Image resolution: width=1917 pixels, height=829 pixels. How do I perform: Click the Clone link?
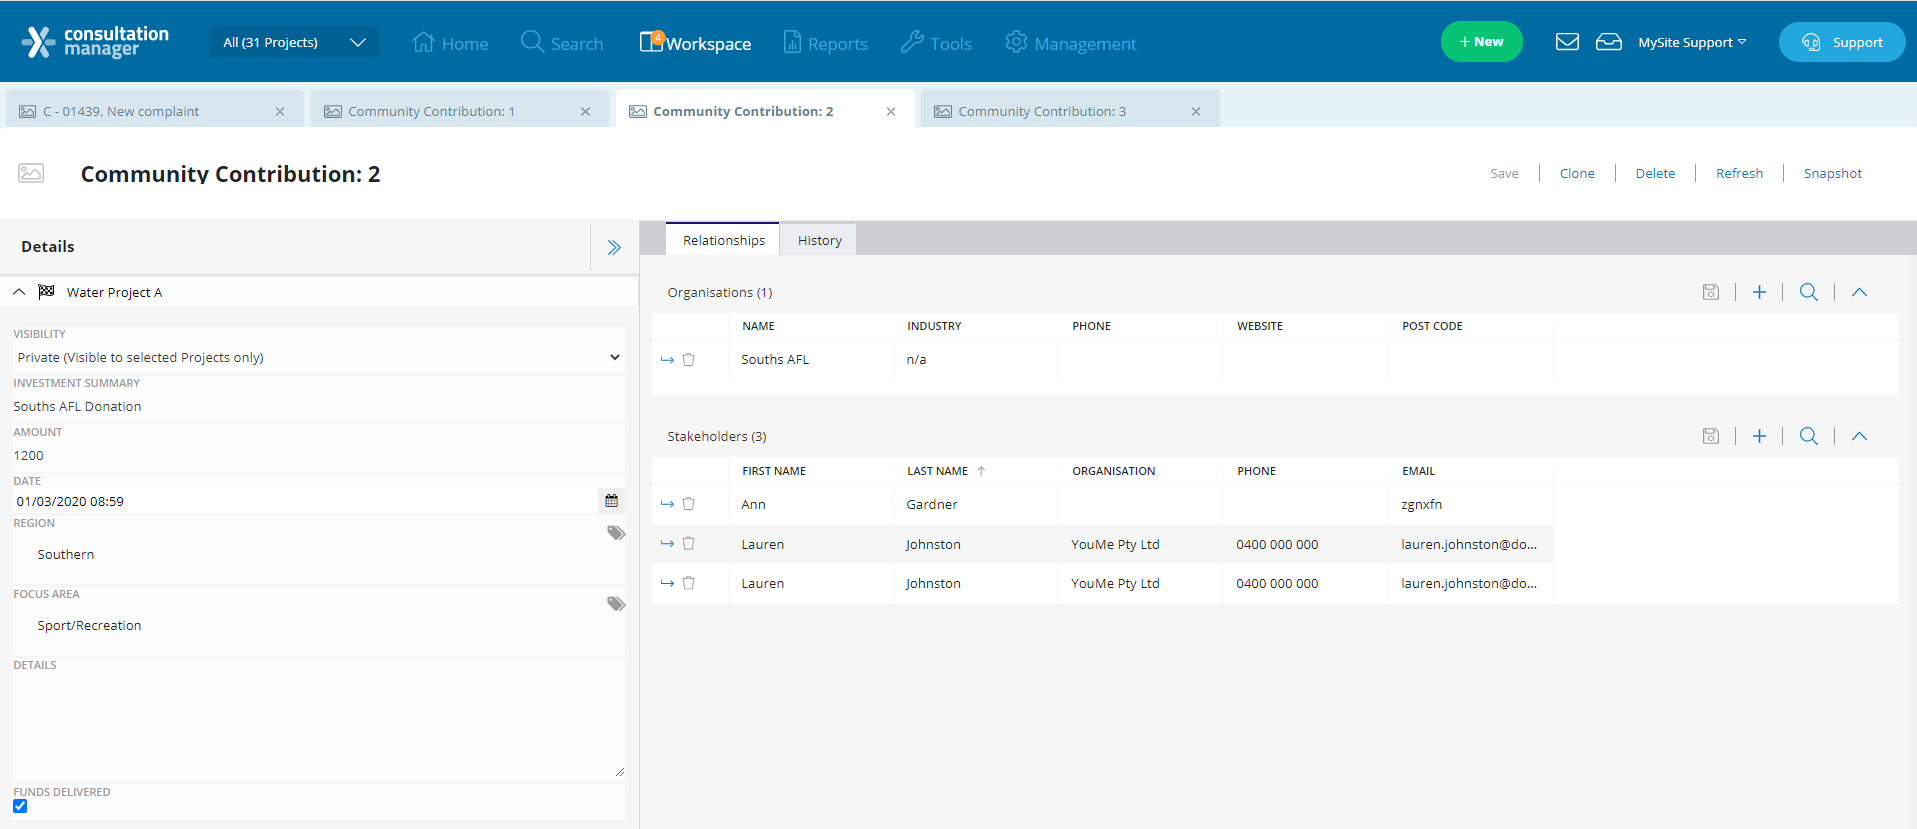(x=1577, y=173)
